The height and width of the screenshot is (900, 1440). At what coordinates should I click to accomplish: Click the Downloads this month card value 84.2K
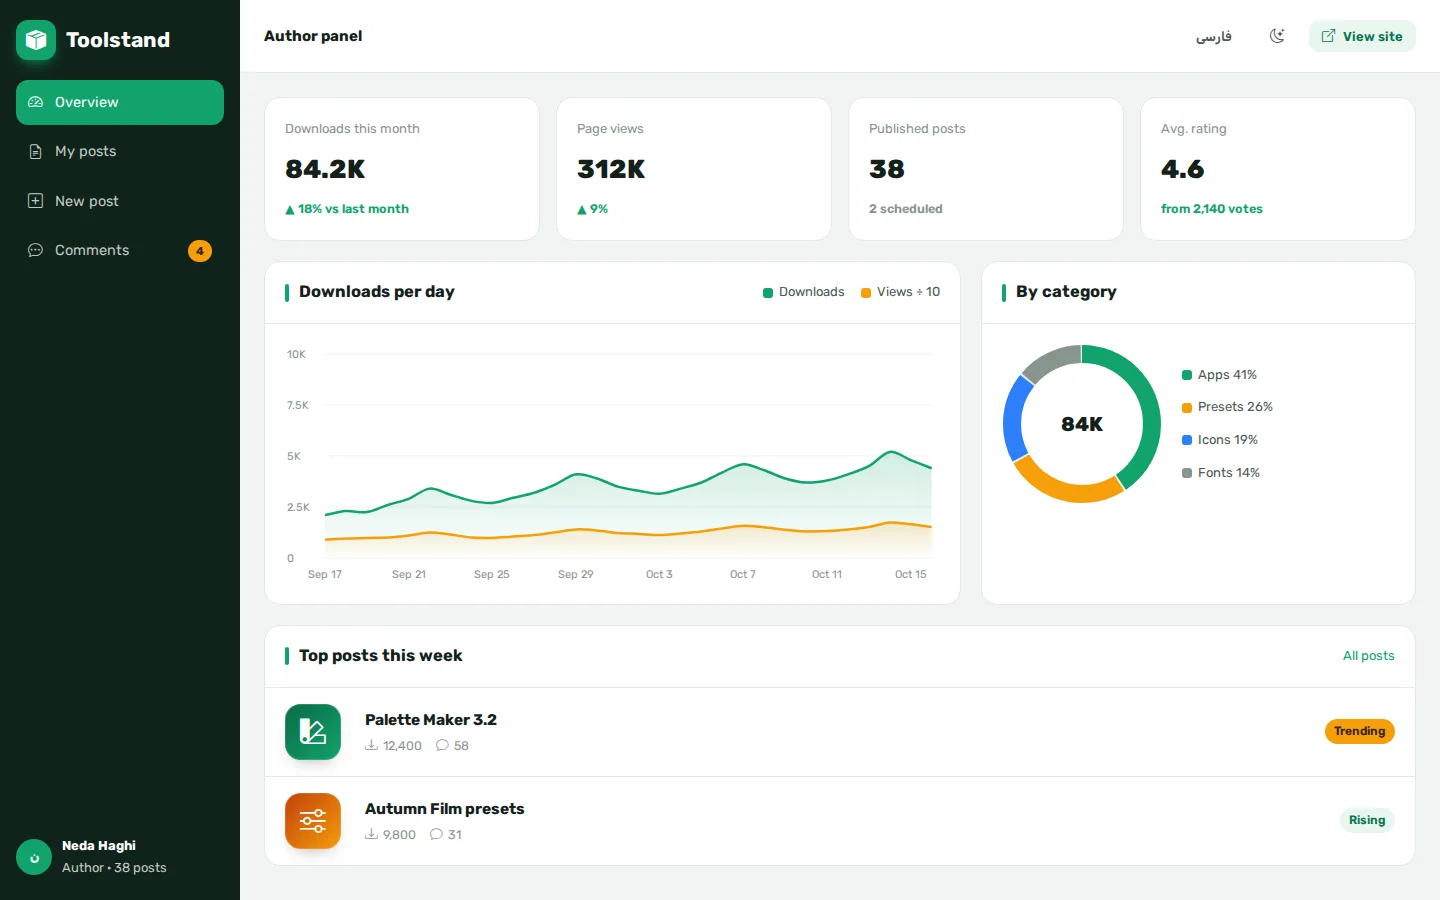point(325,169)
